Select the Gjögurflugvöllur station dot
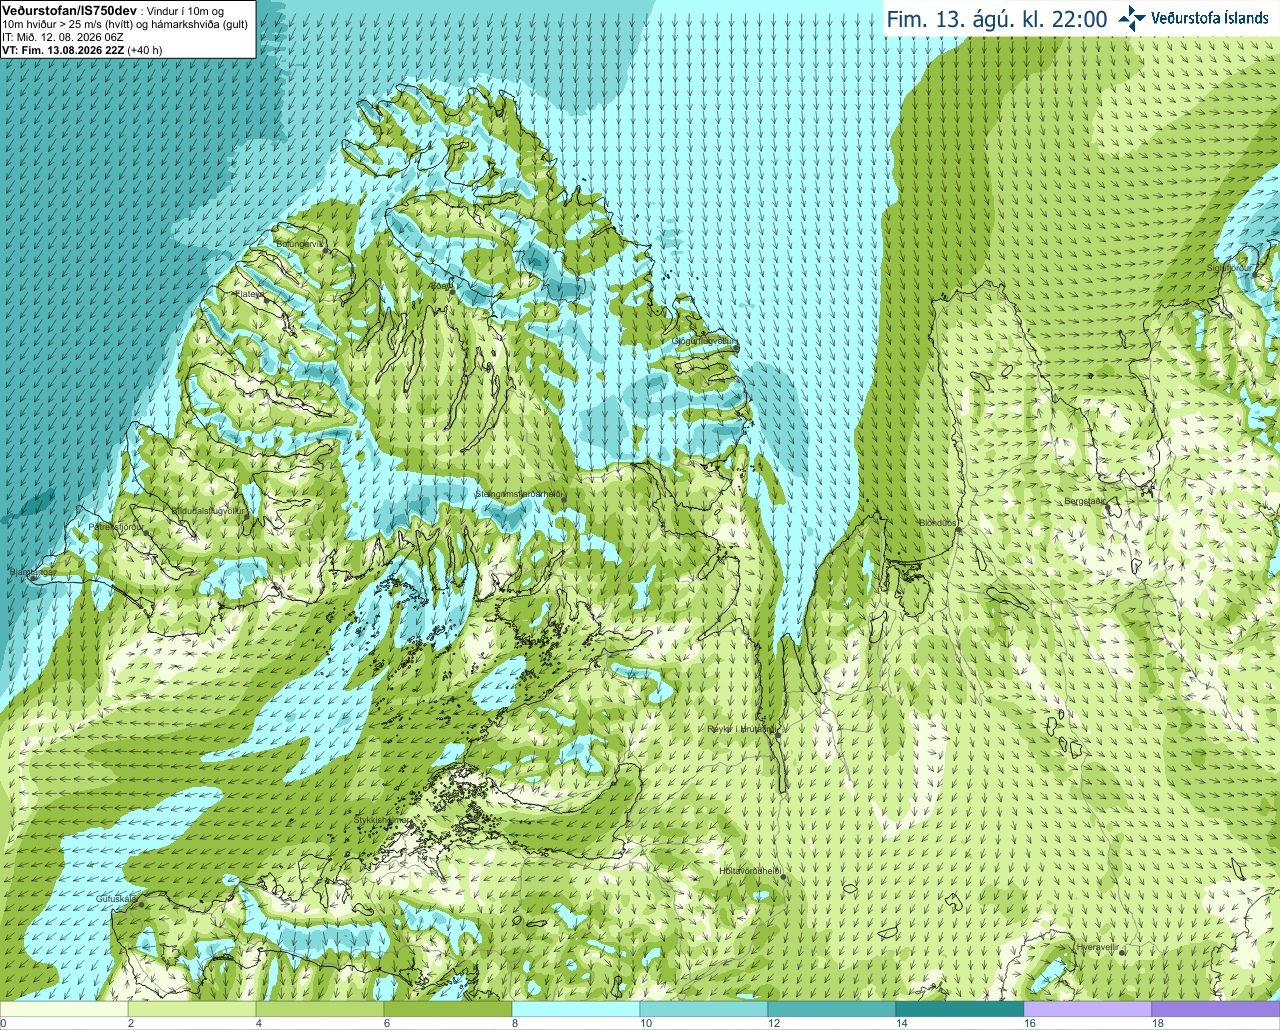 pyautogui.click(x=735, y=347)
